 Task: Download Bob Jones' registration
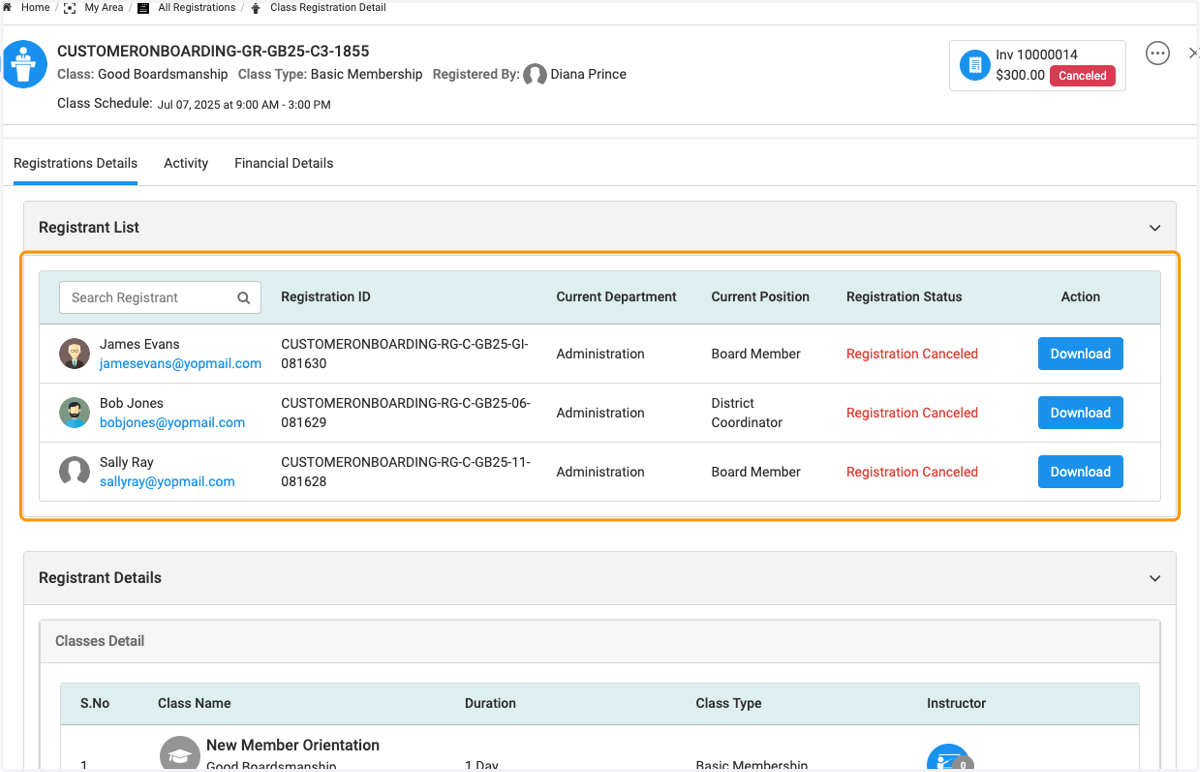coord(1080,412)
